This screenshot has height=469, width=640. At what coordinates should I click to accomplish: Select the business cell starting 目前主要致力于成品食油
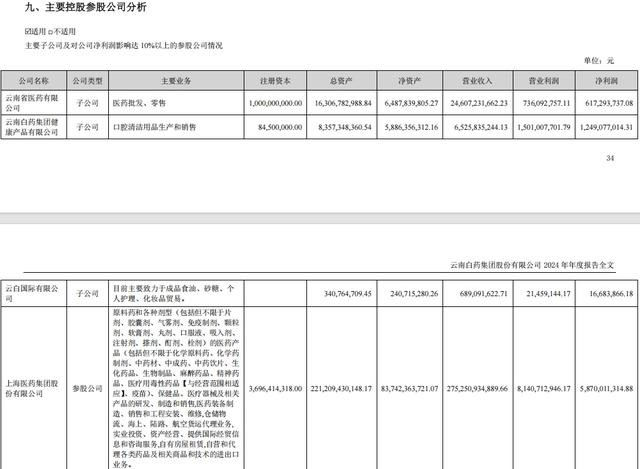click(173, 293)
